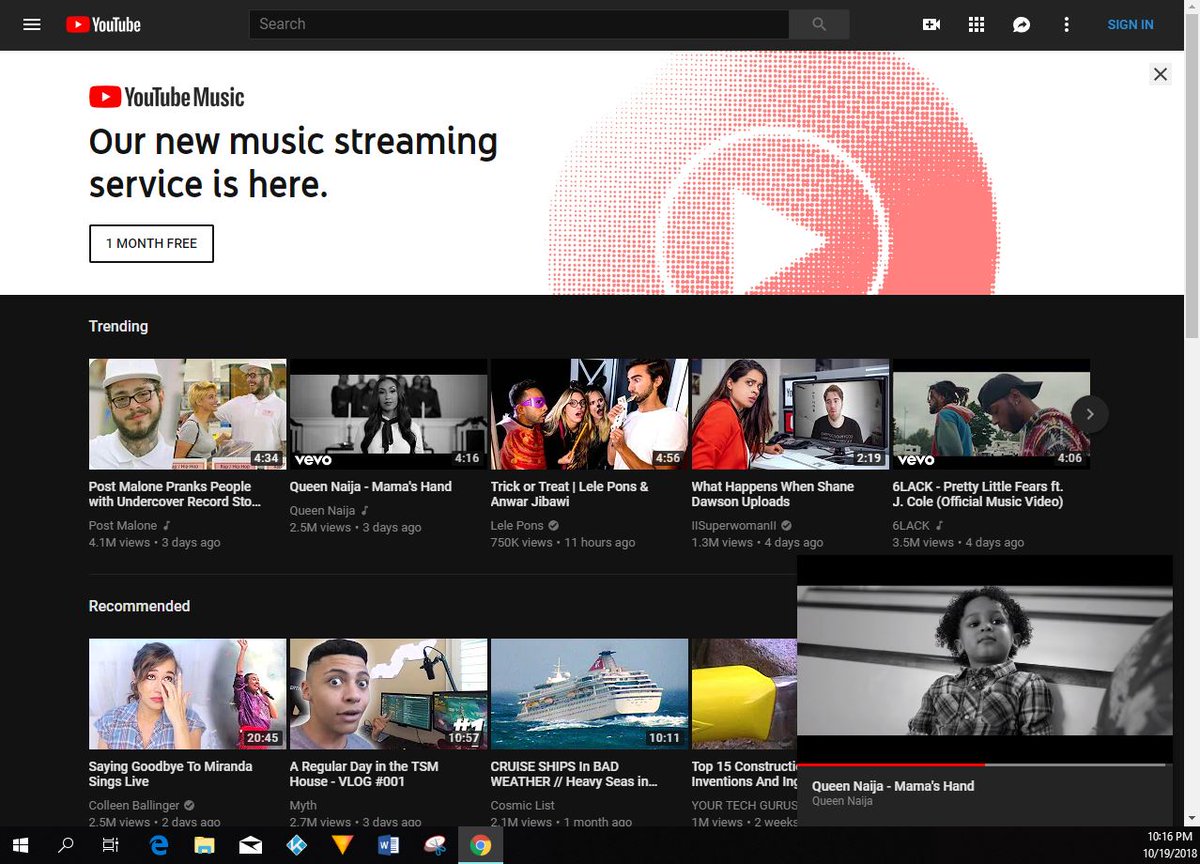Visit Myth channel name
This screenshot has width=1200, height=864.
click(303, 805)
